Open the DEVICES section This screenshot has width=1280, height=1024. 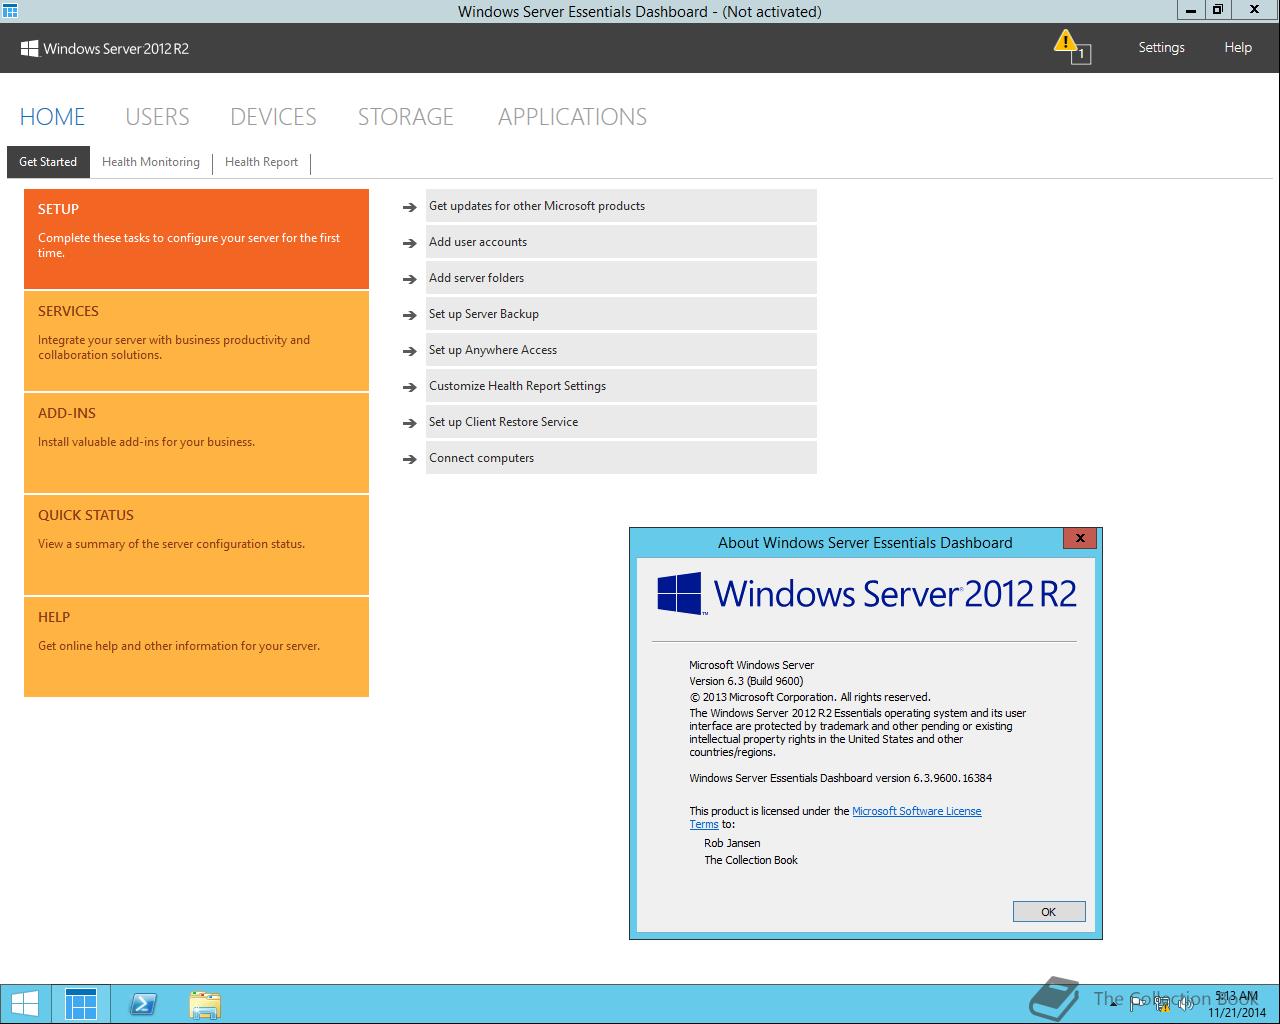pyautogui.click(x=273, y=117)
